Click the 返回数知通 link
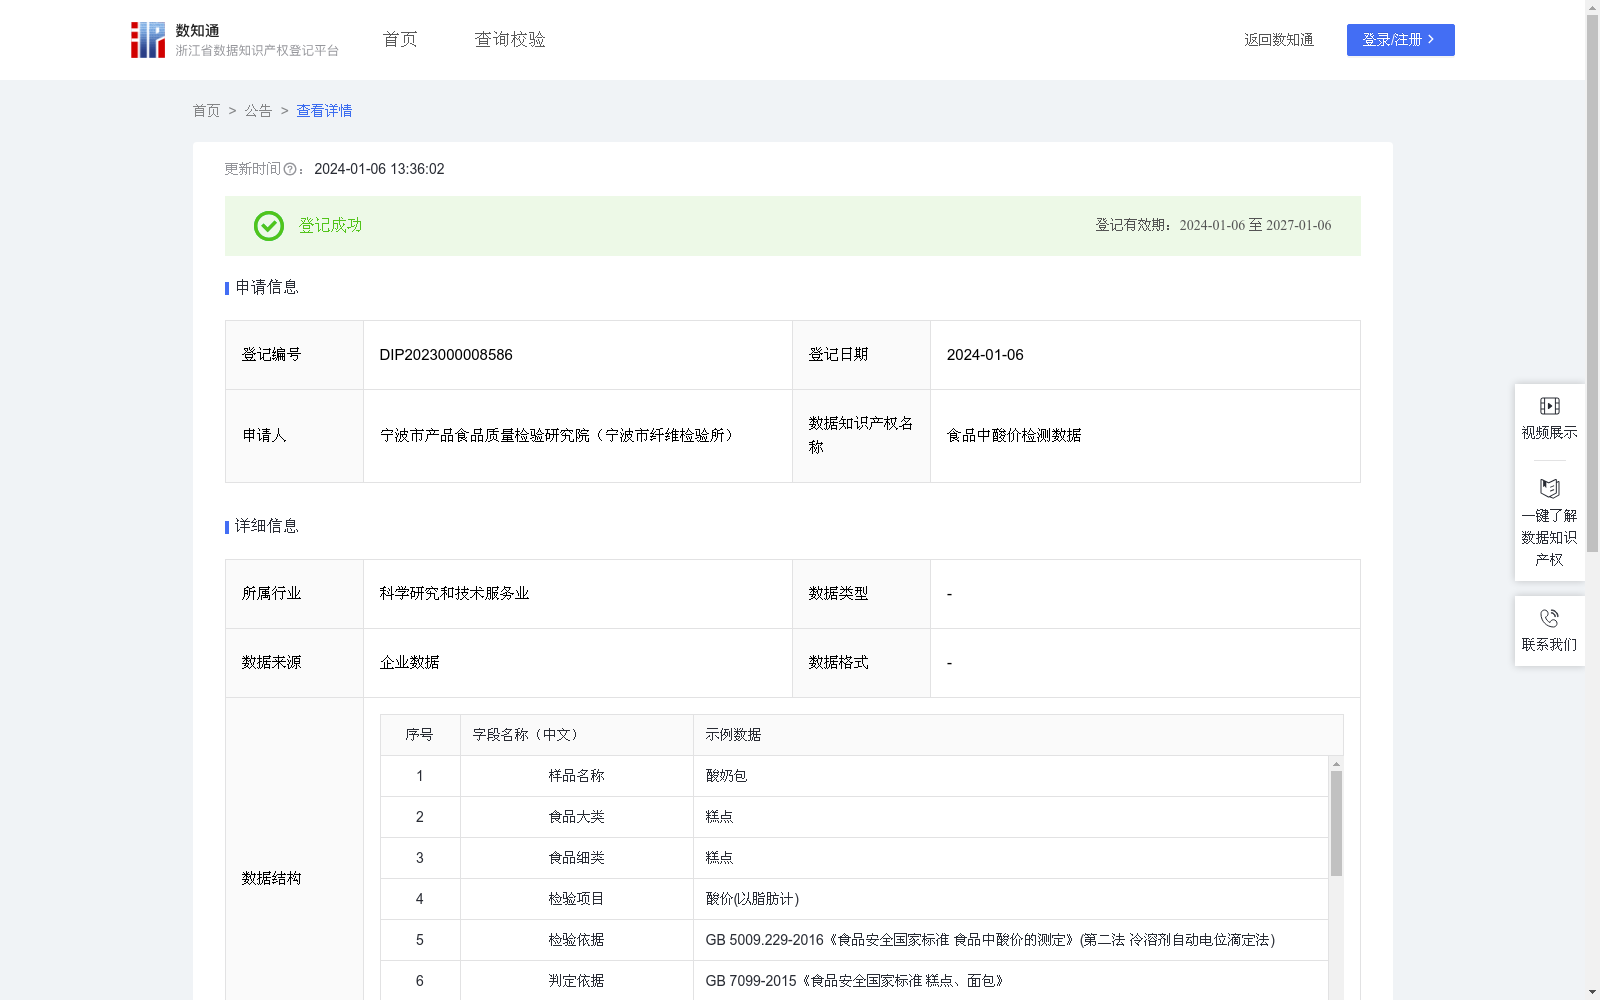Screen dimensions: 1600x1000 coord(1279,40)
